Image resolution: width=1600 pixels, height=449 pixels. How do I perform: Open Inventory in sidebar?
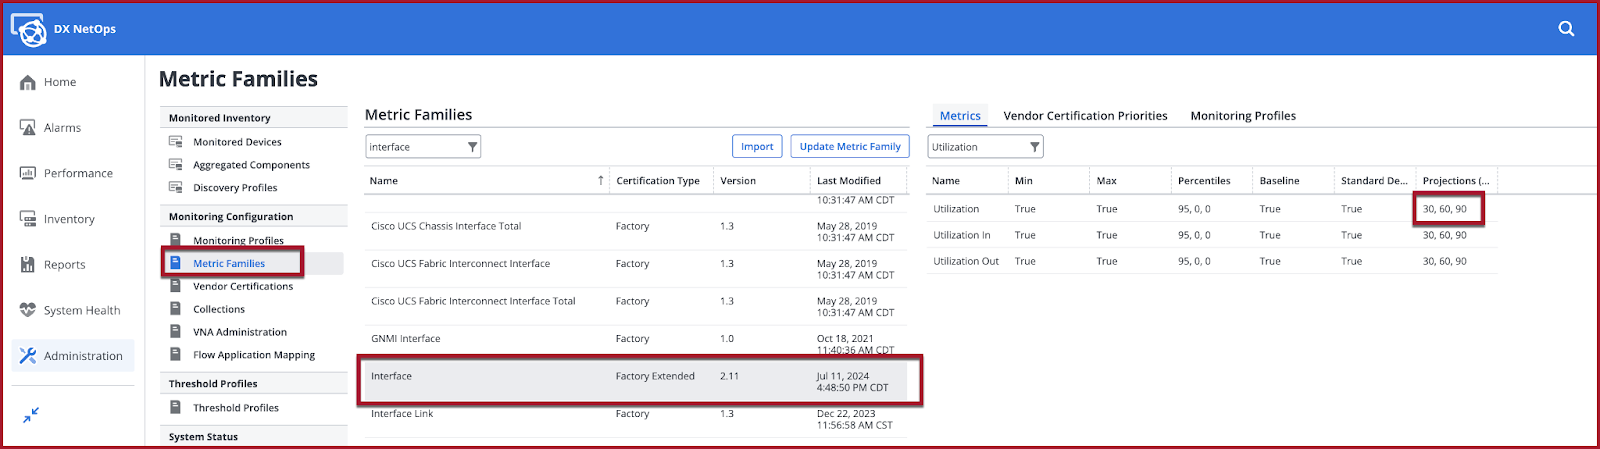[69, 219]
